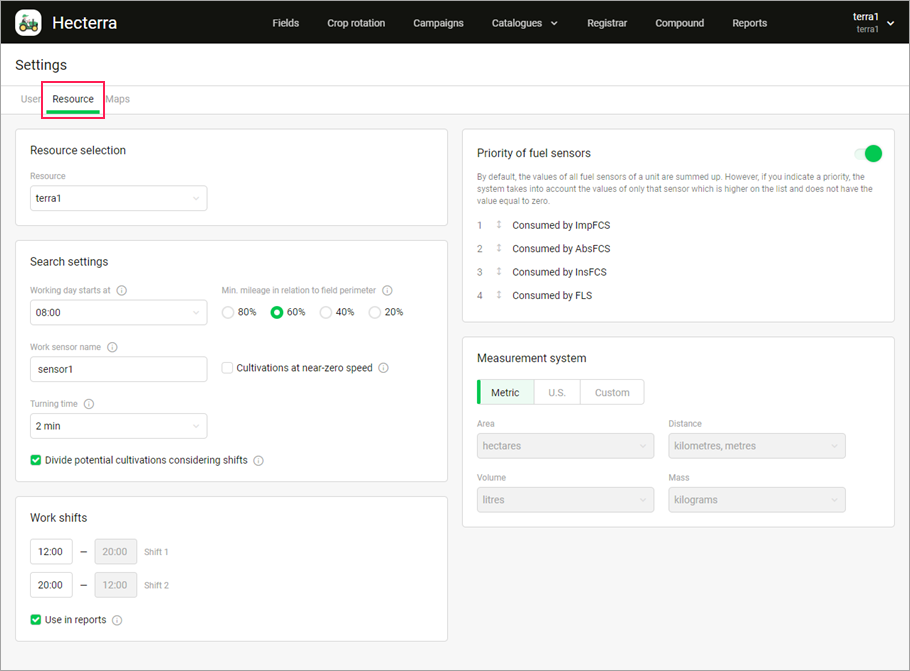Click info icon beside Turning time
This screenshot has height=671, width=910.
point(89,404)
